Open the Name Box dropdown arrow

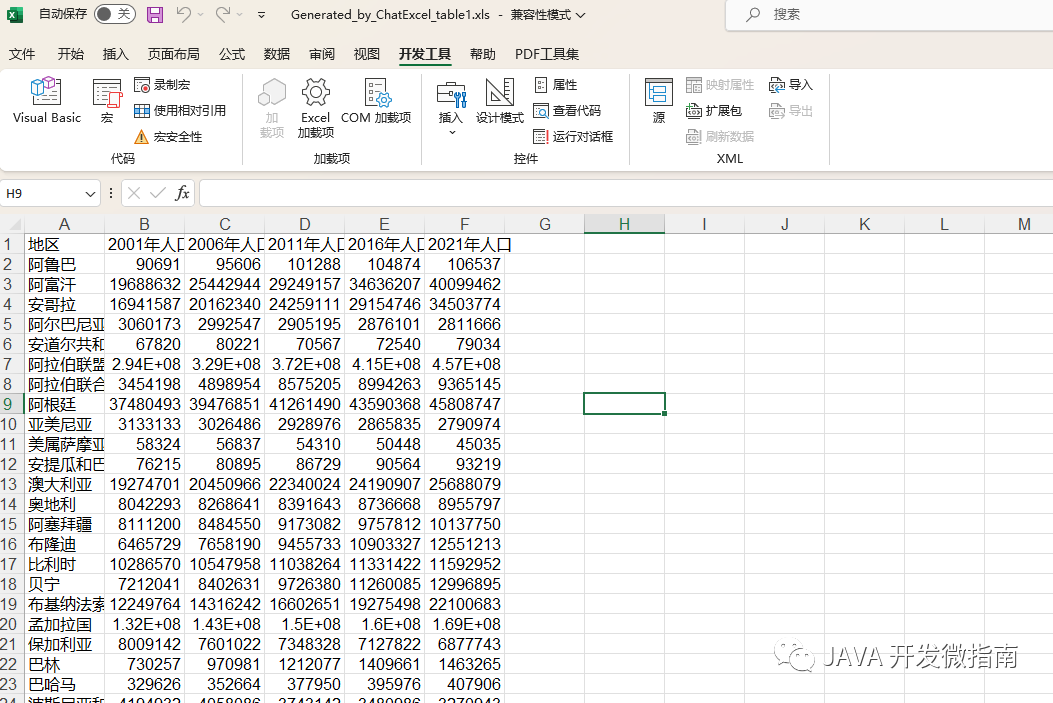click(x=91, y=193)
